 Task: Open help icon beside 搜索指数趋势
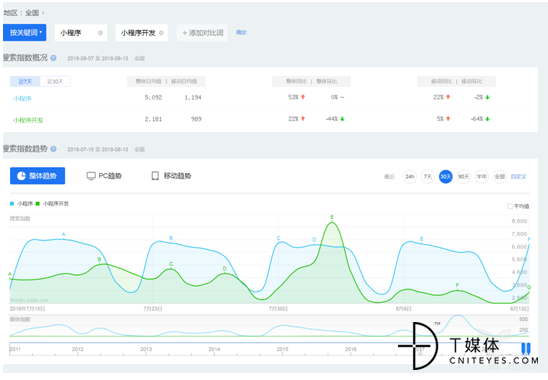coord(53,149)
